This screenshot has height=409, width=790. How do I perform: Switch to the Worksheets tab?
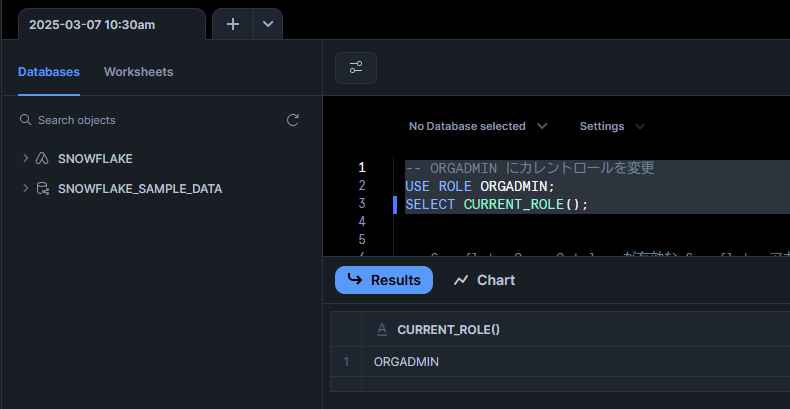(x=139, y=72)
